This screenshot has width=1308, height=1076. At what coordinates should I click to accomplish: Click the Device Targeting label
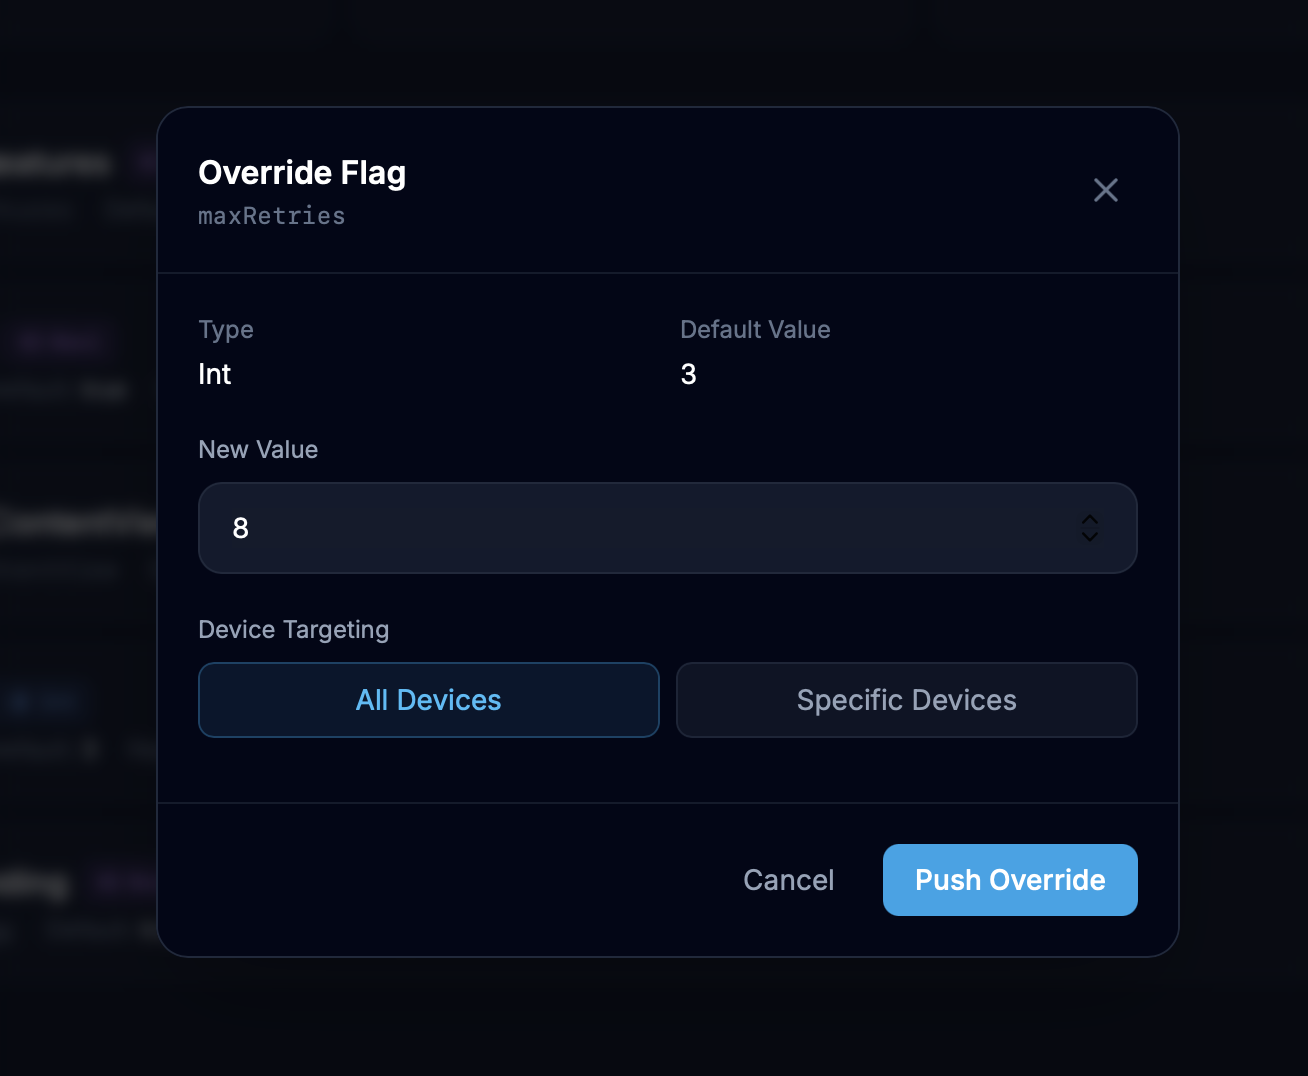[294, 630]
